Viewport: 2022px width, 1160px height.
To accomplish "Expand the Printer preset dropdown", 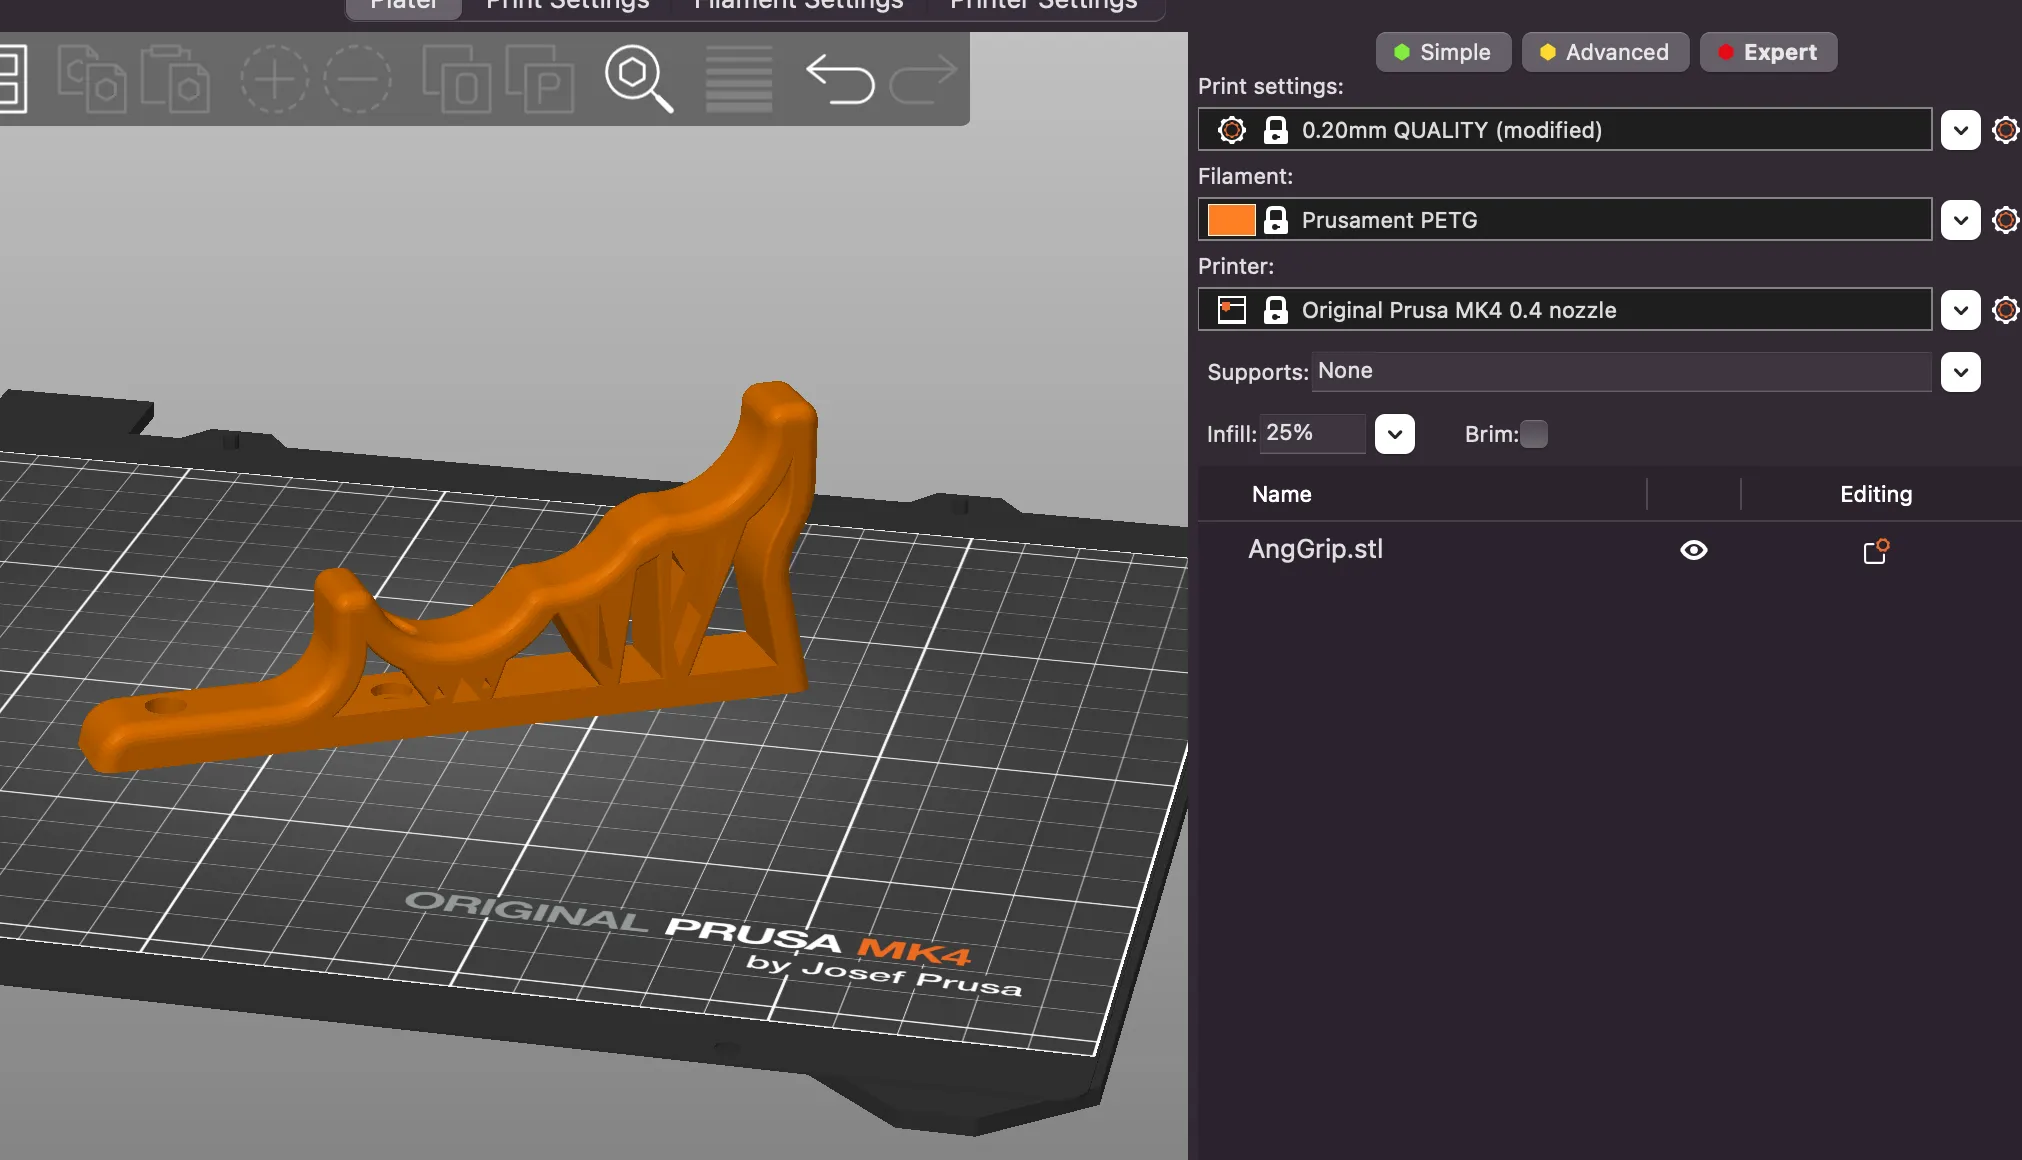I will [x=1960, y=310].
